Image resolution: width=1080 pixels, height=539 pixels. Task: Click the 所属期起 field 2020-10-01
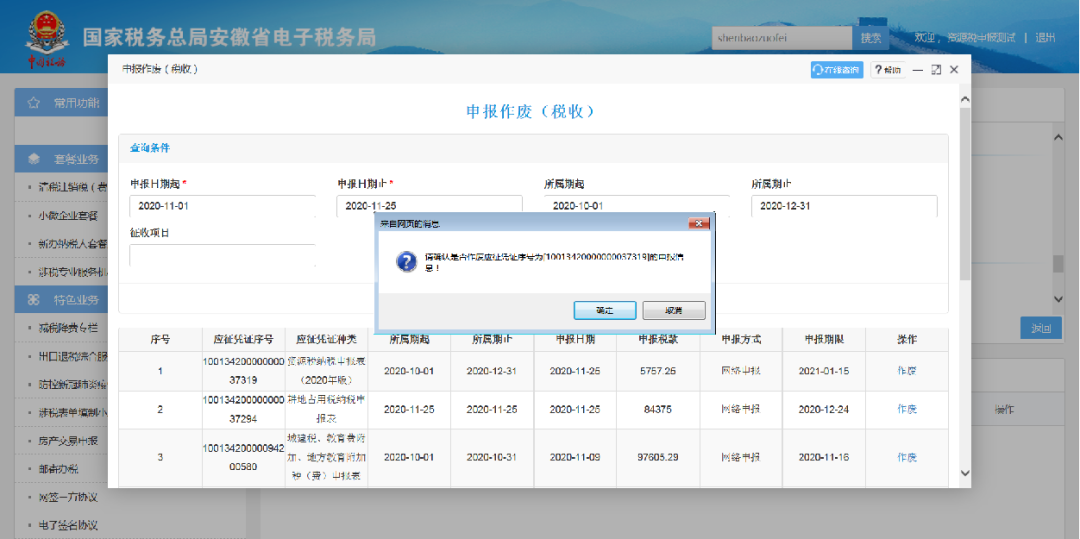coord(636,206)
